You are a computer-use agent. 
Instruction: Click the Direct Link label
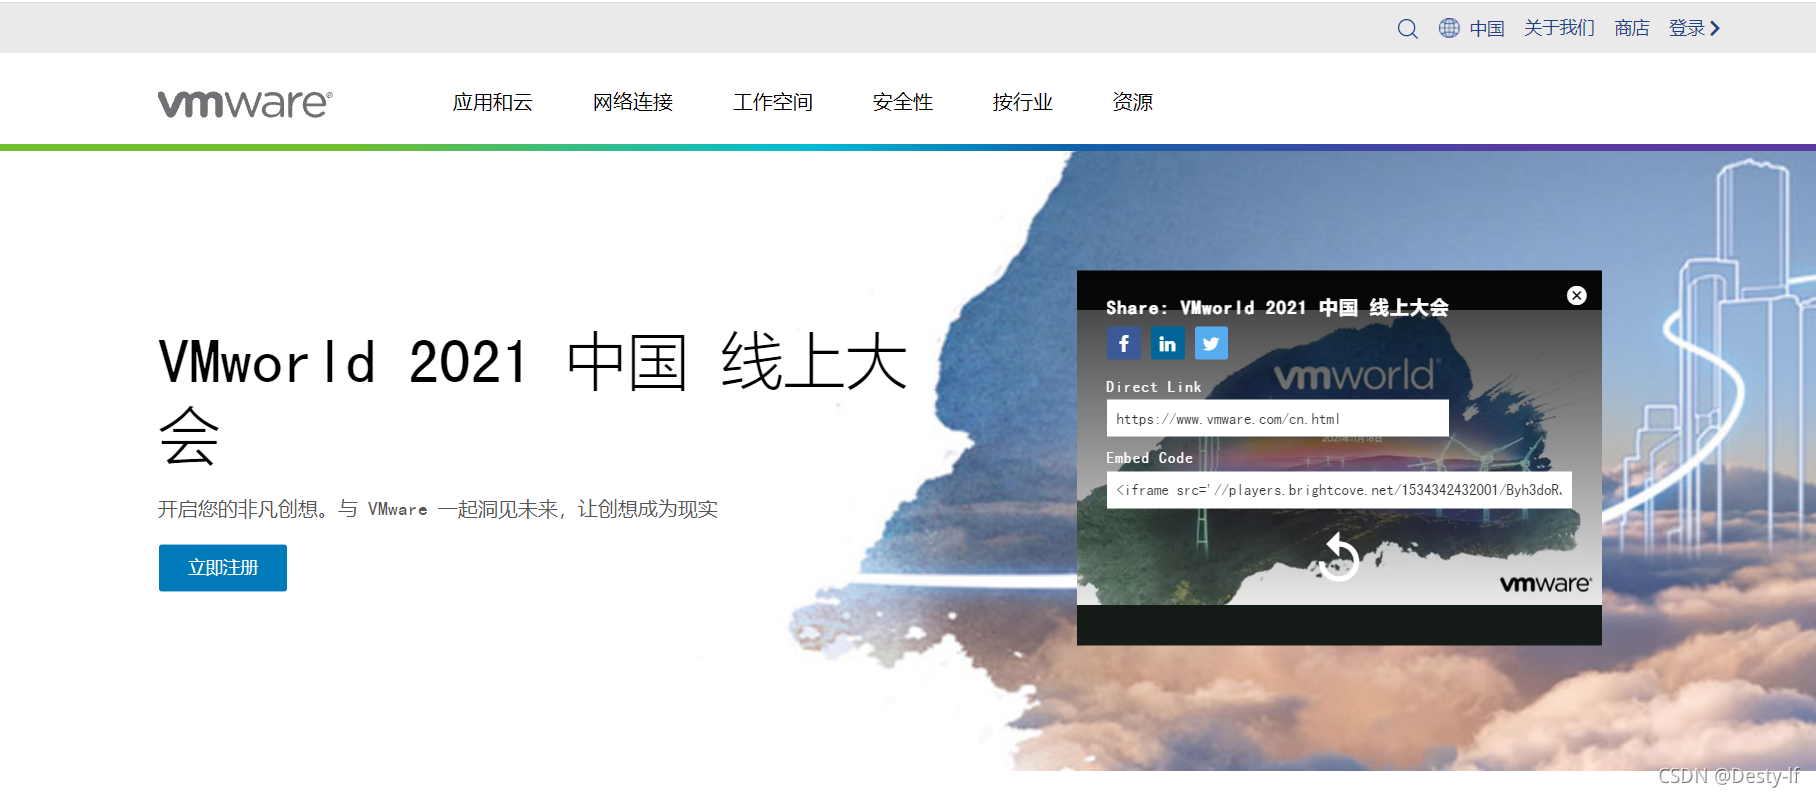[1153, 387]
